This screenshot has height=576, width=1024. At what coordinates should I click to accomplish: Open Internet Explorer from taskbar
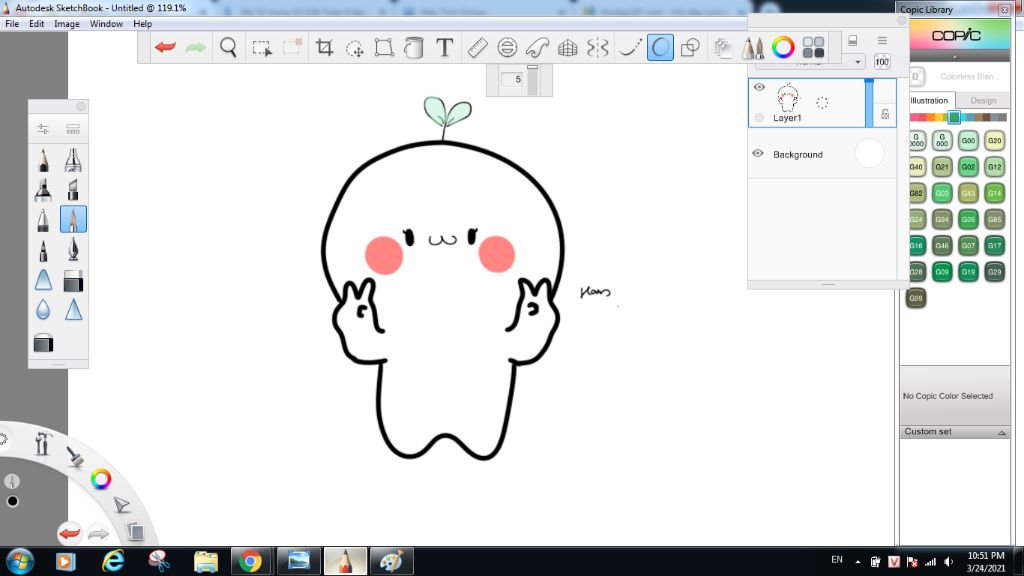point(113,561)
